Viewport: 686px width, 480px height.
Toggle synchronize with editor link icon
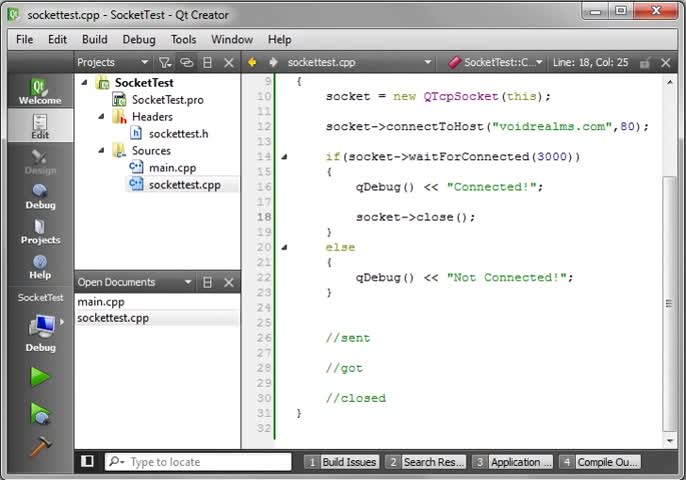click(186, 63)
